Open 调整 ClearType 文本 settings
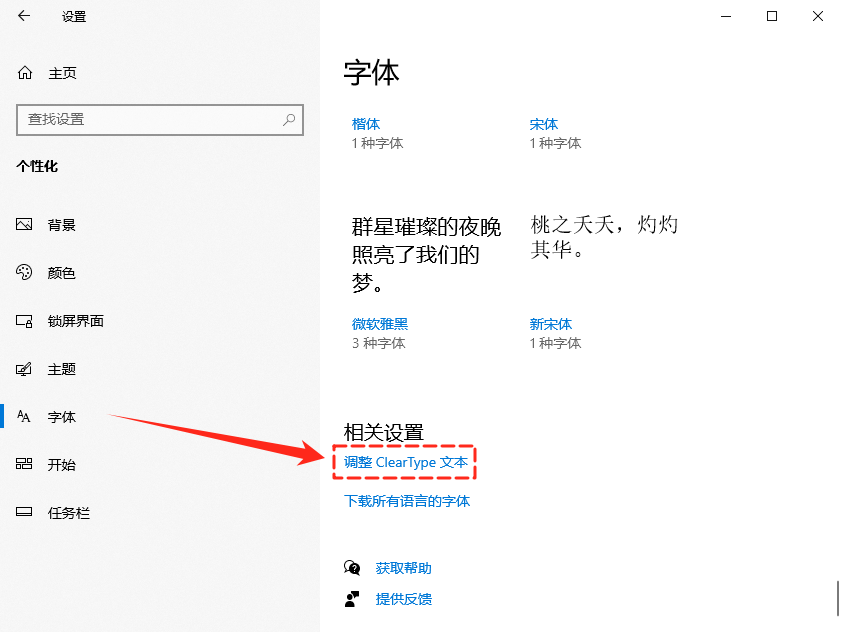Viewport: 841px width, 632px height. point(403,463)
